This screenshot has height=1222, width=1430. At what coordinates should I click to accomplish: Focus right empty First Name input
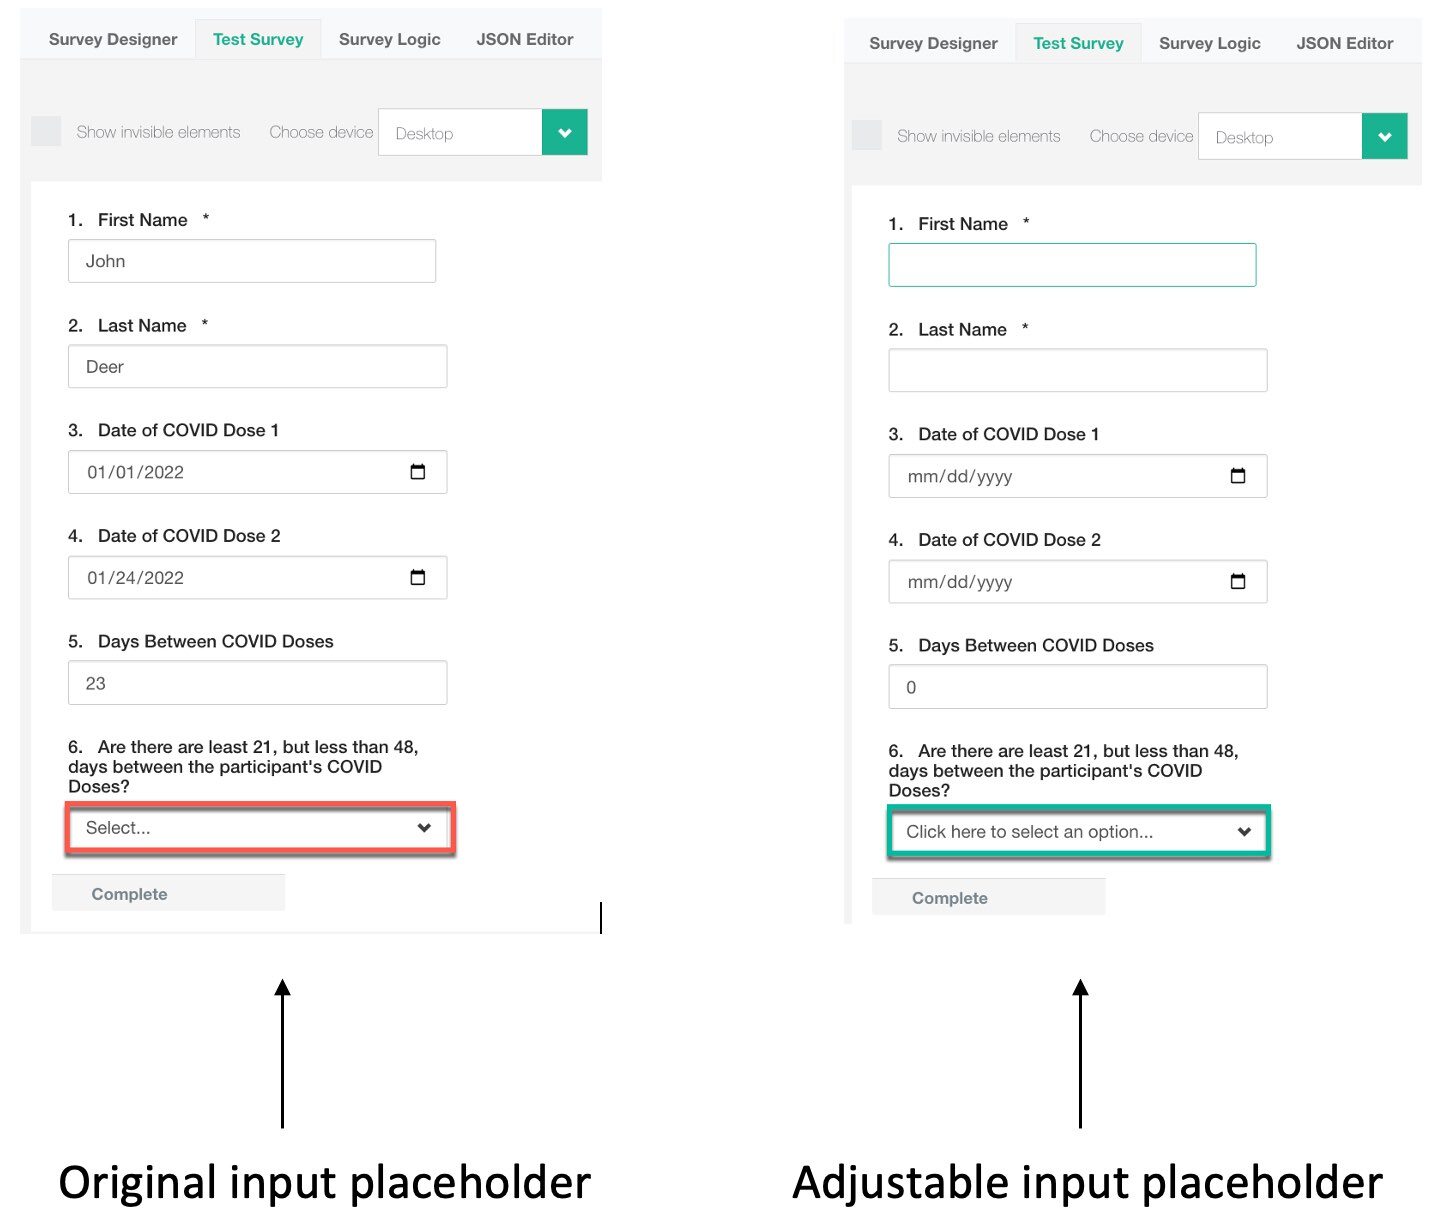1072,265
